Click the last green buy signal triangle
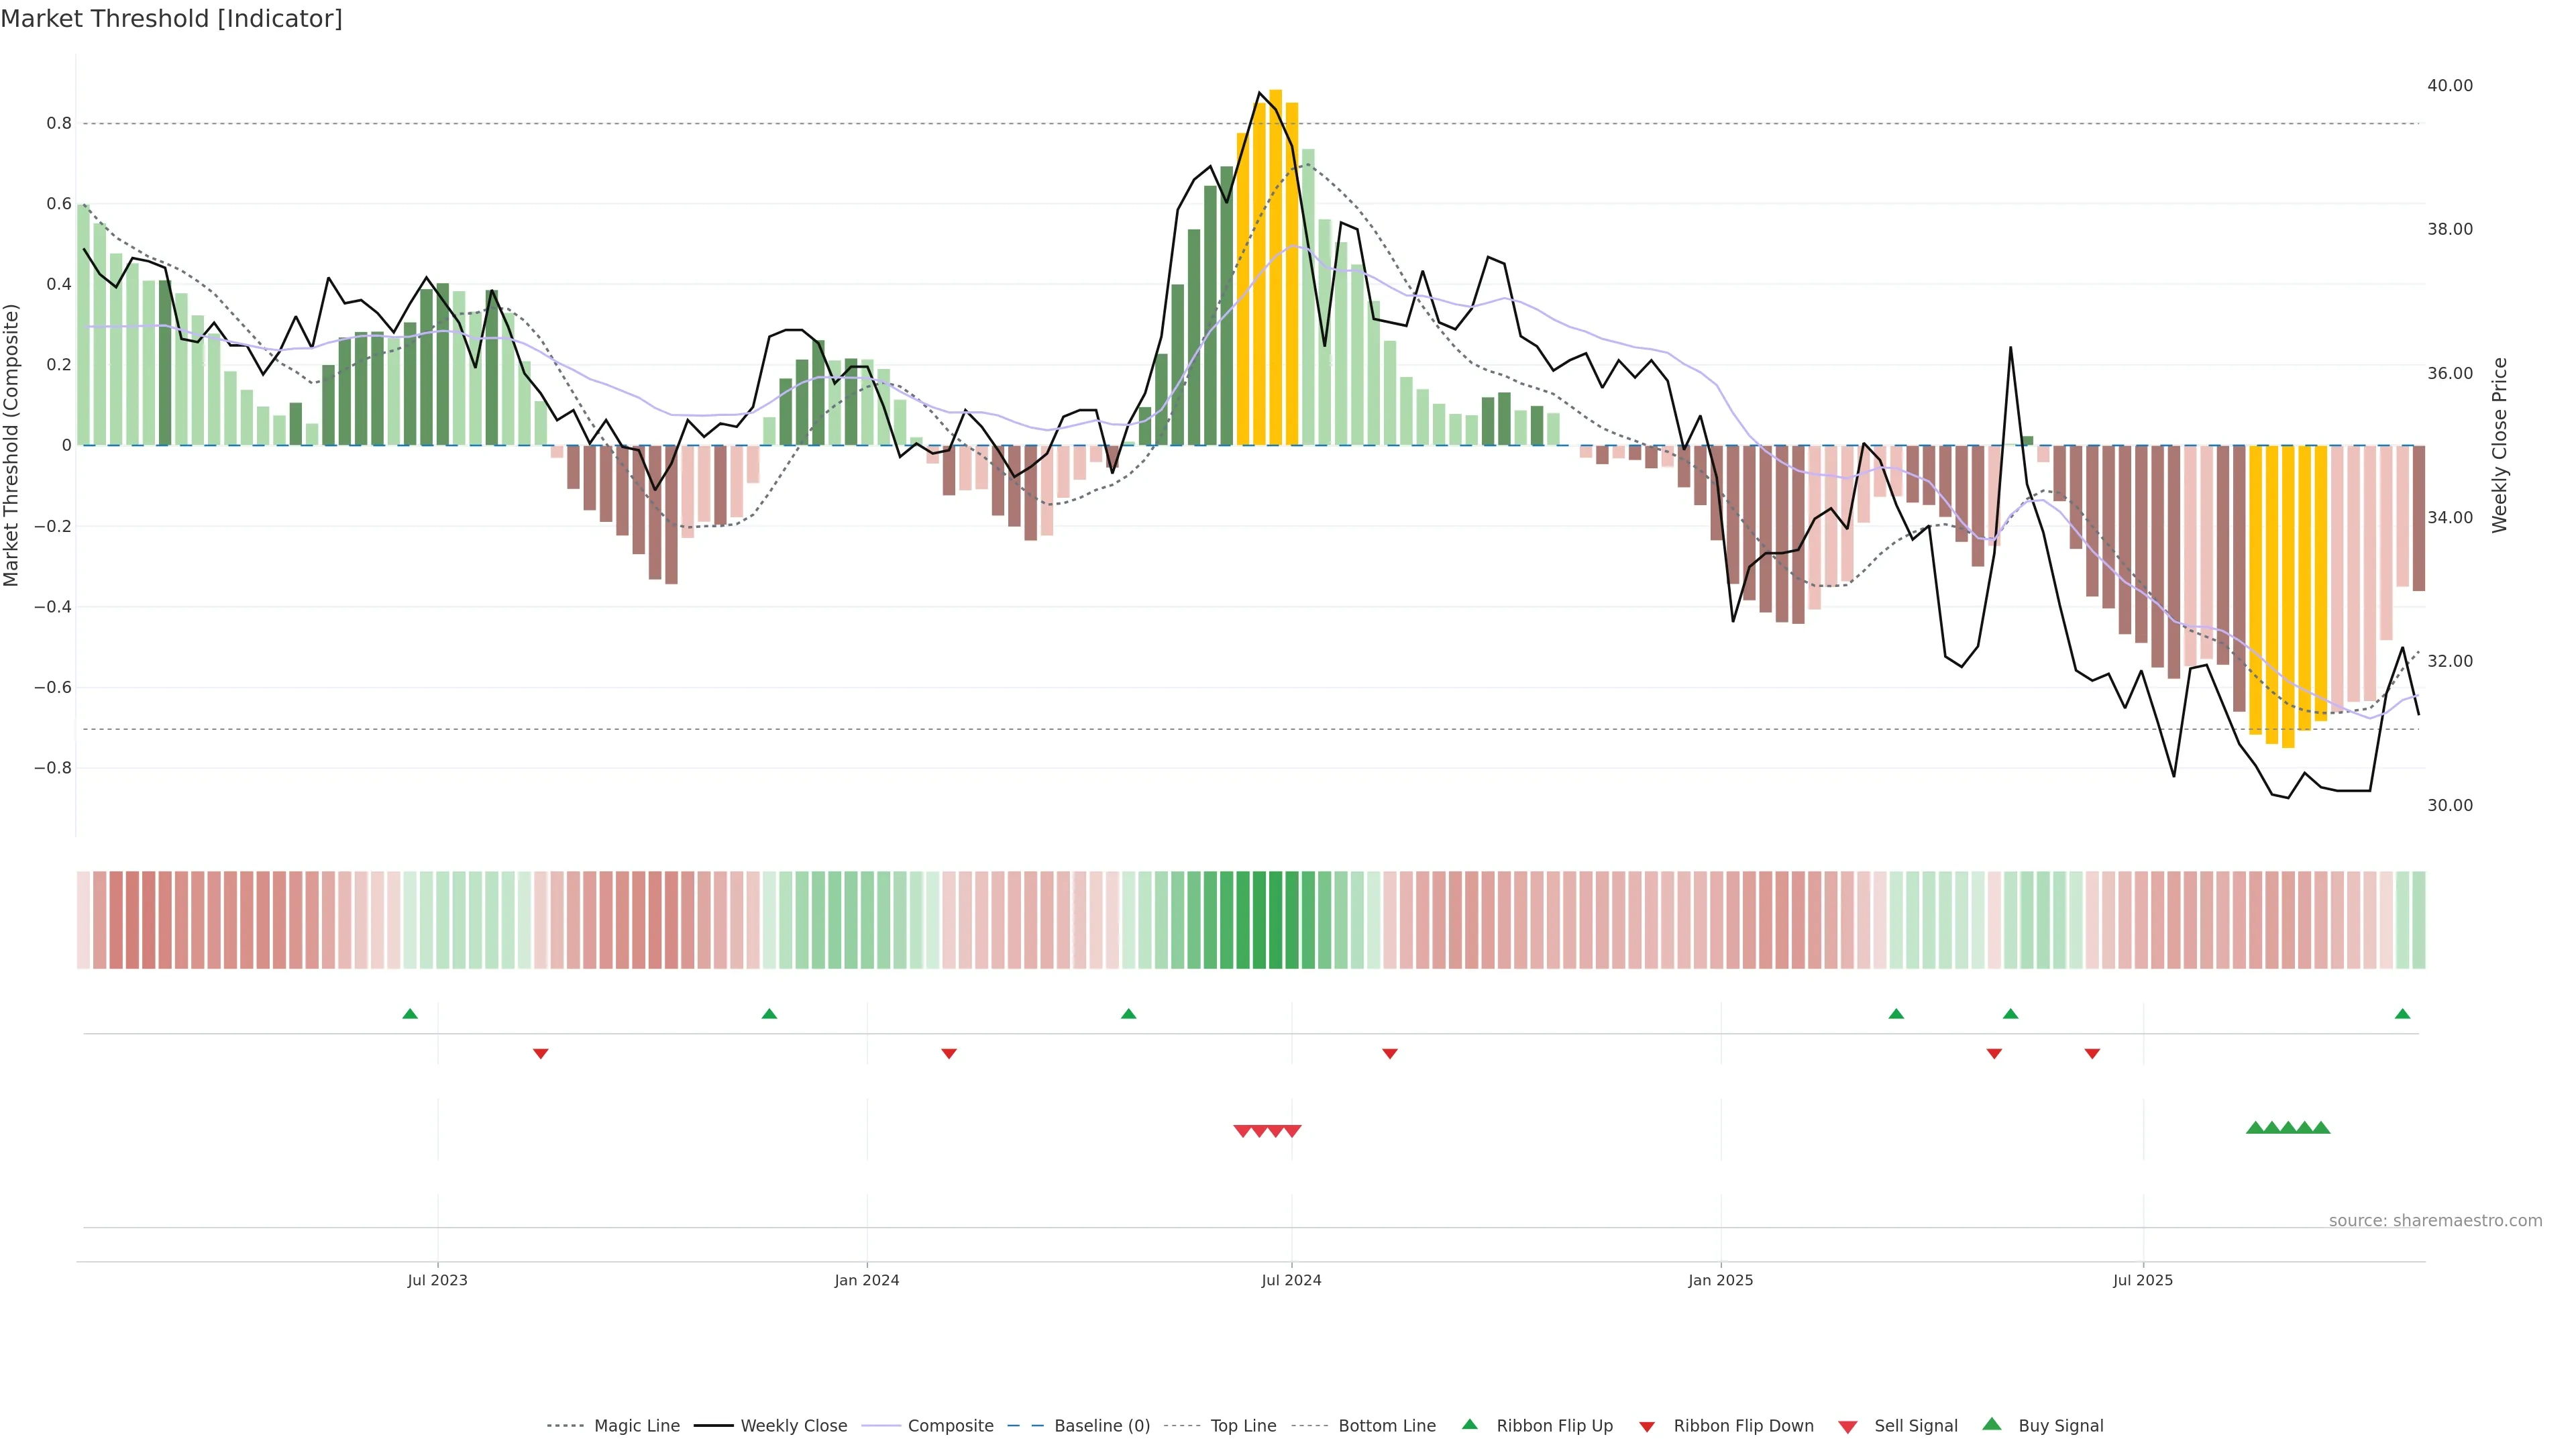Image resolution: width=2576 pixels, height=1449 pixels. tap(2321, 1128)
